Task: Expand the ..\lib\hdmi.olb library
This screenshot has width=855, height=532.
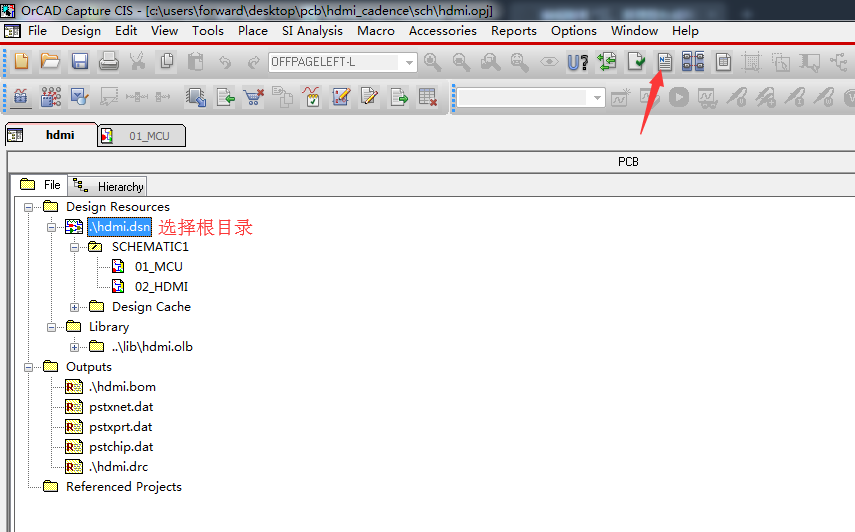Action: (x=74, y=347)
